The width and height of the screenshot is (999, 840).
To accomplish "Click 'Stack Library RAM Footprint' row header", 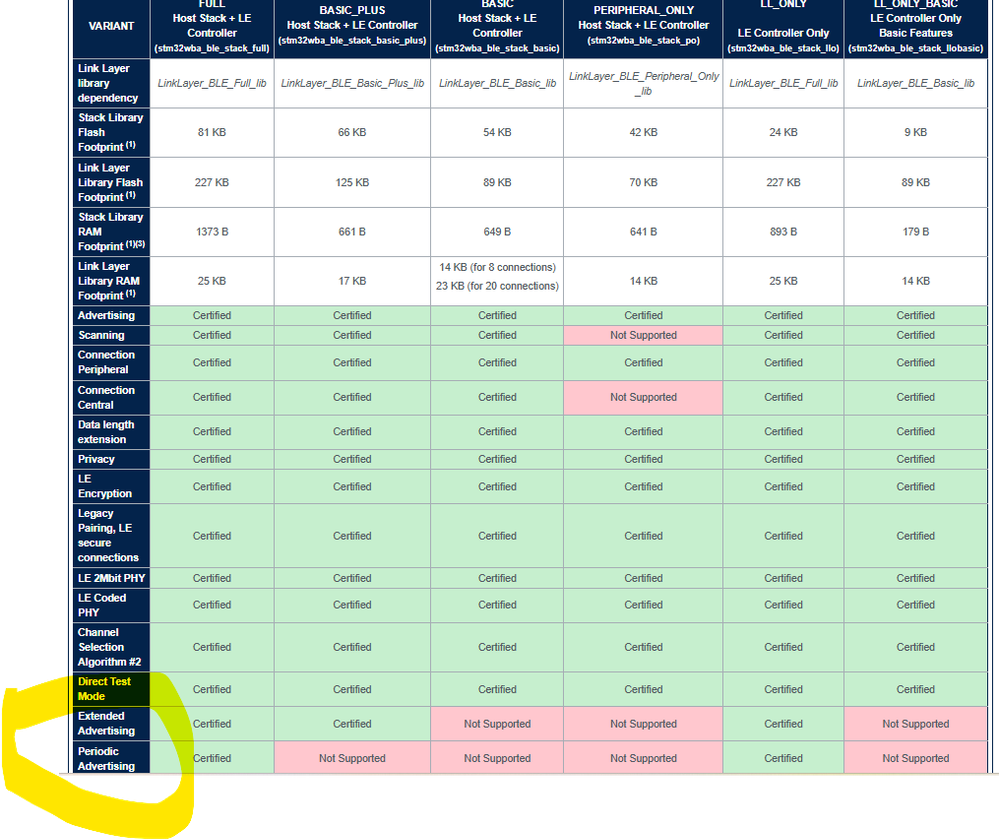I will [x=111, y=232].
